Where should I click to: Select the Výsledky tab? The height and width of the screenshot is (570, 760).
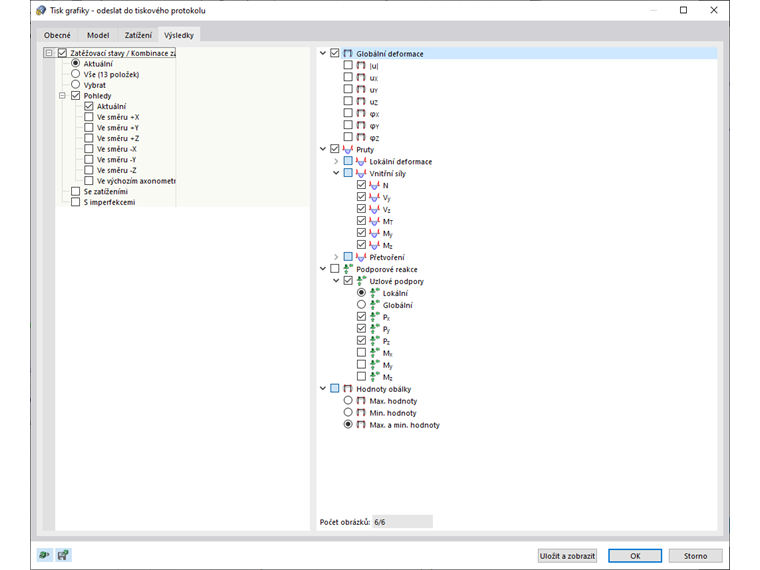179,35
